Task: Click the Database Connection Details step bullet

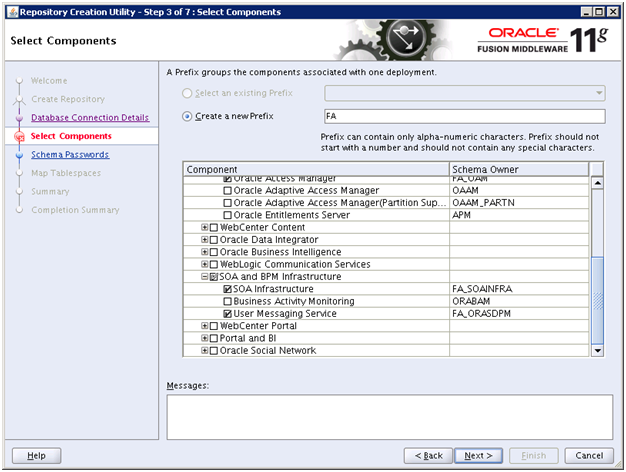Action: 19,118
